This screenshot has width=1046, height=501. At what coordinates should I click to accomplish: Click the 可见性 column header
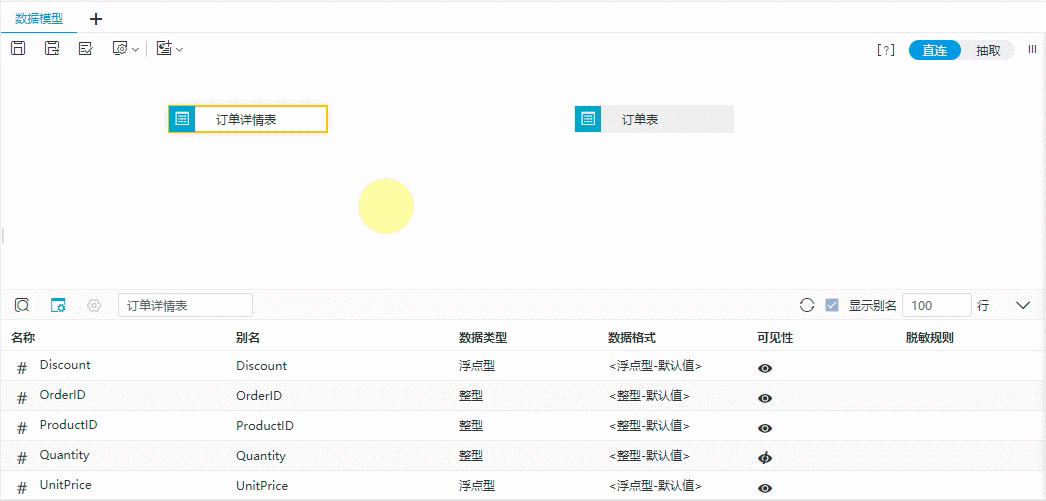pos(774,338)
